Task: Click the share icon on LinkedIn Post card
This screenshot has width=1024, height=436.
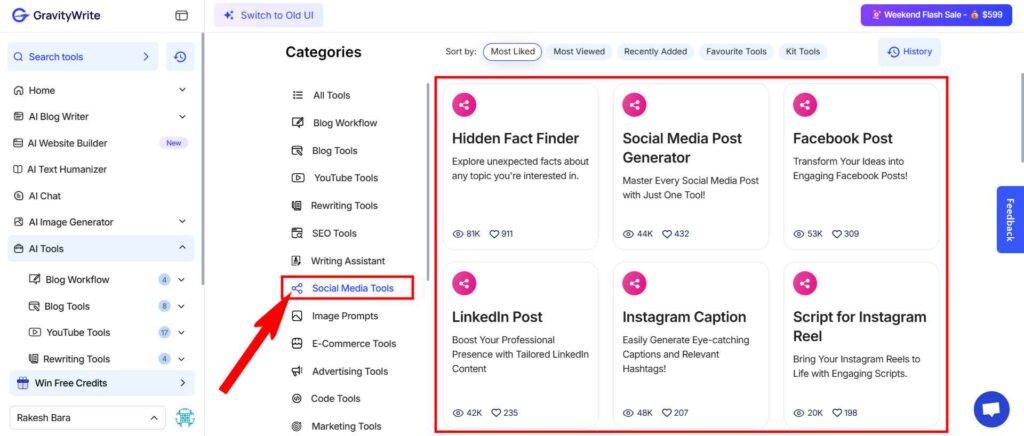Action: point(464,283)
